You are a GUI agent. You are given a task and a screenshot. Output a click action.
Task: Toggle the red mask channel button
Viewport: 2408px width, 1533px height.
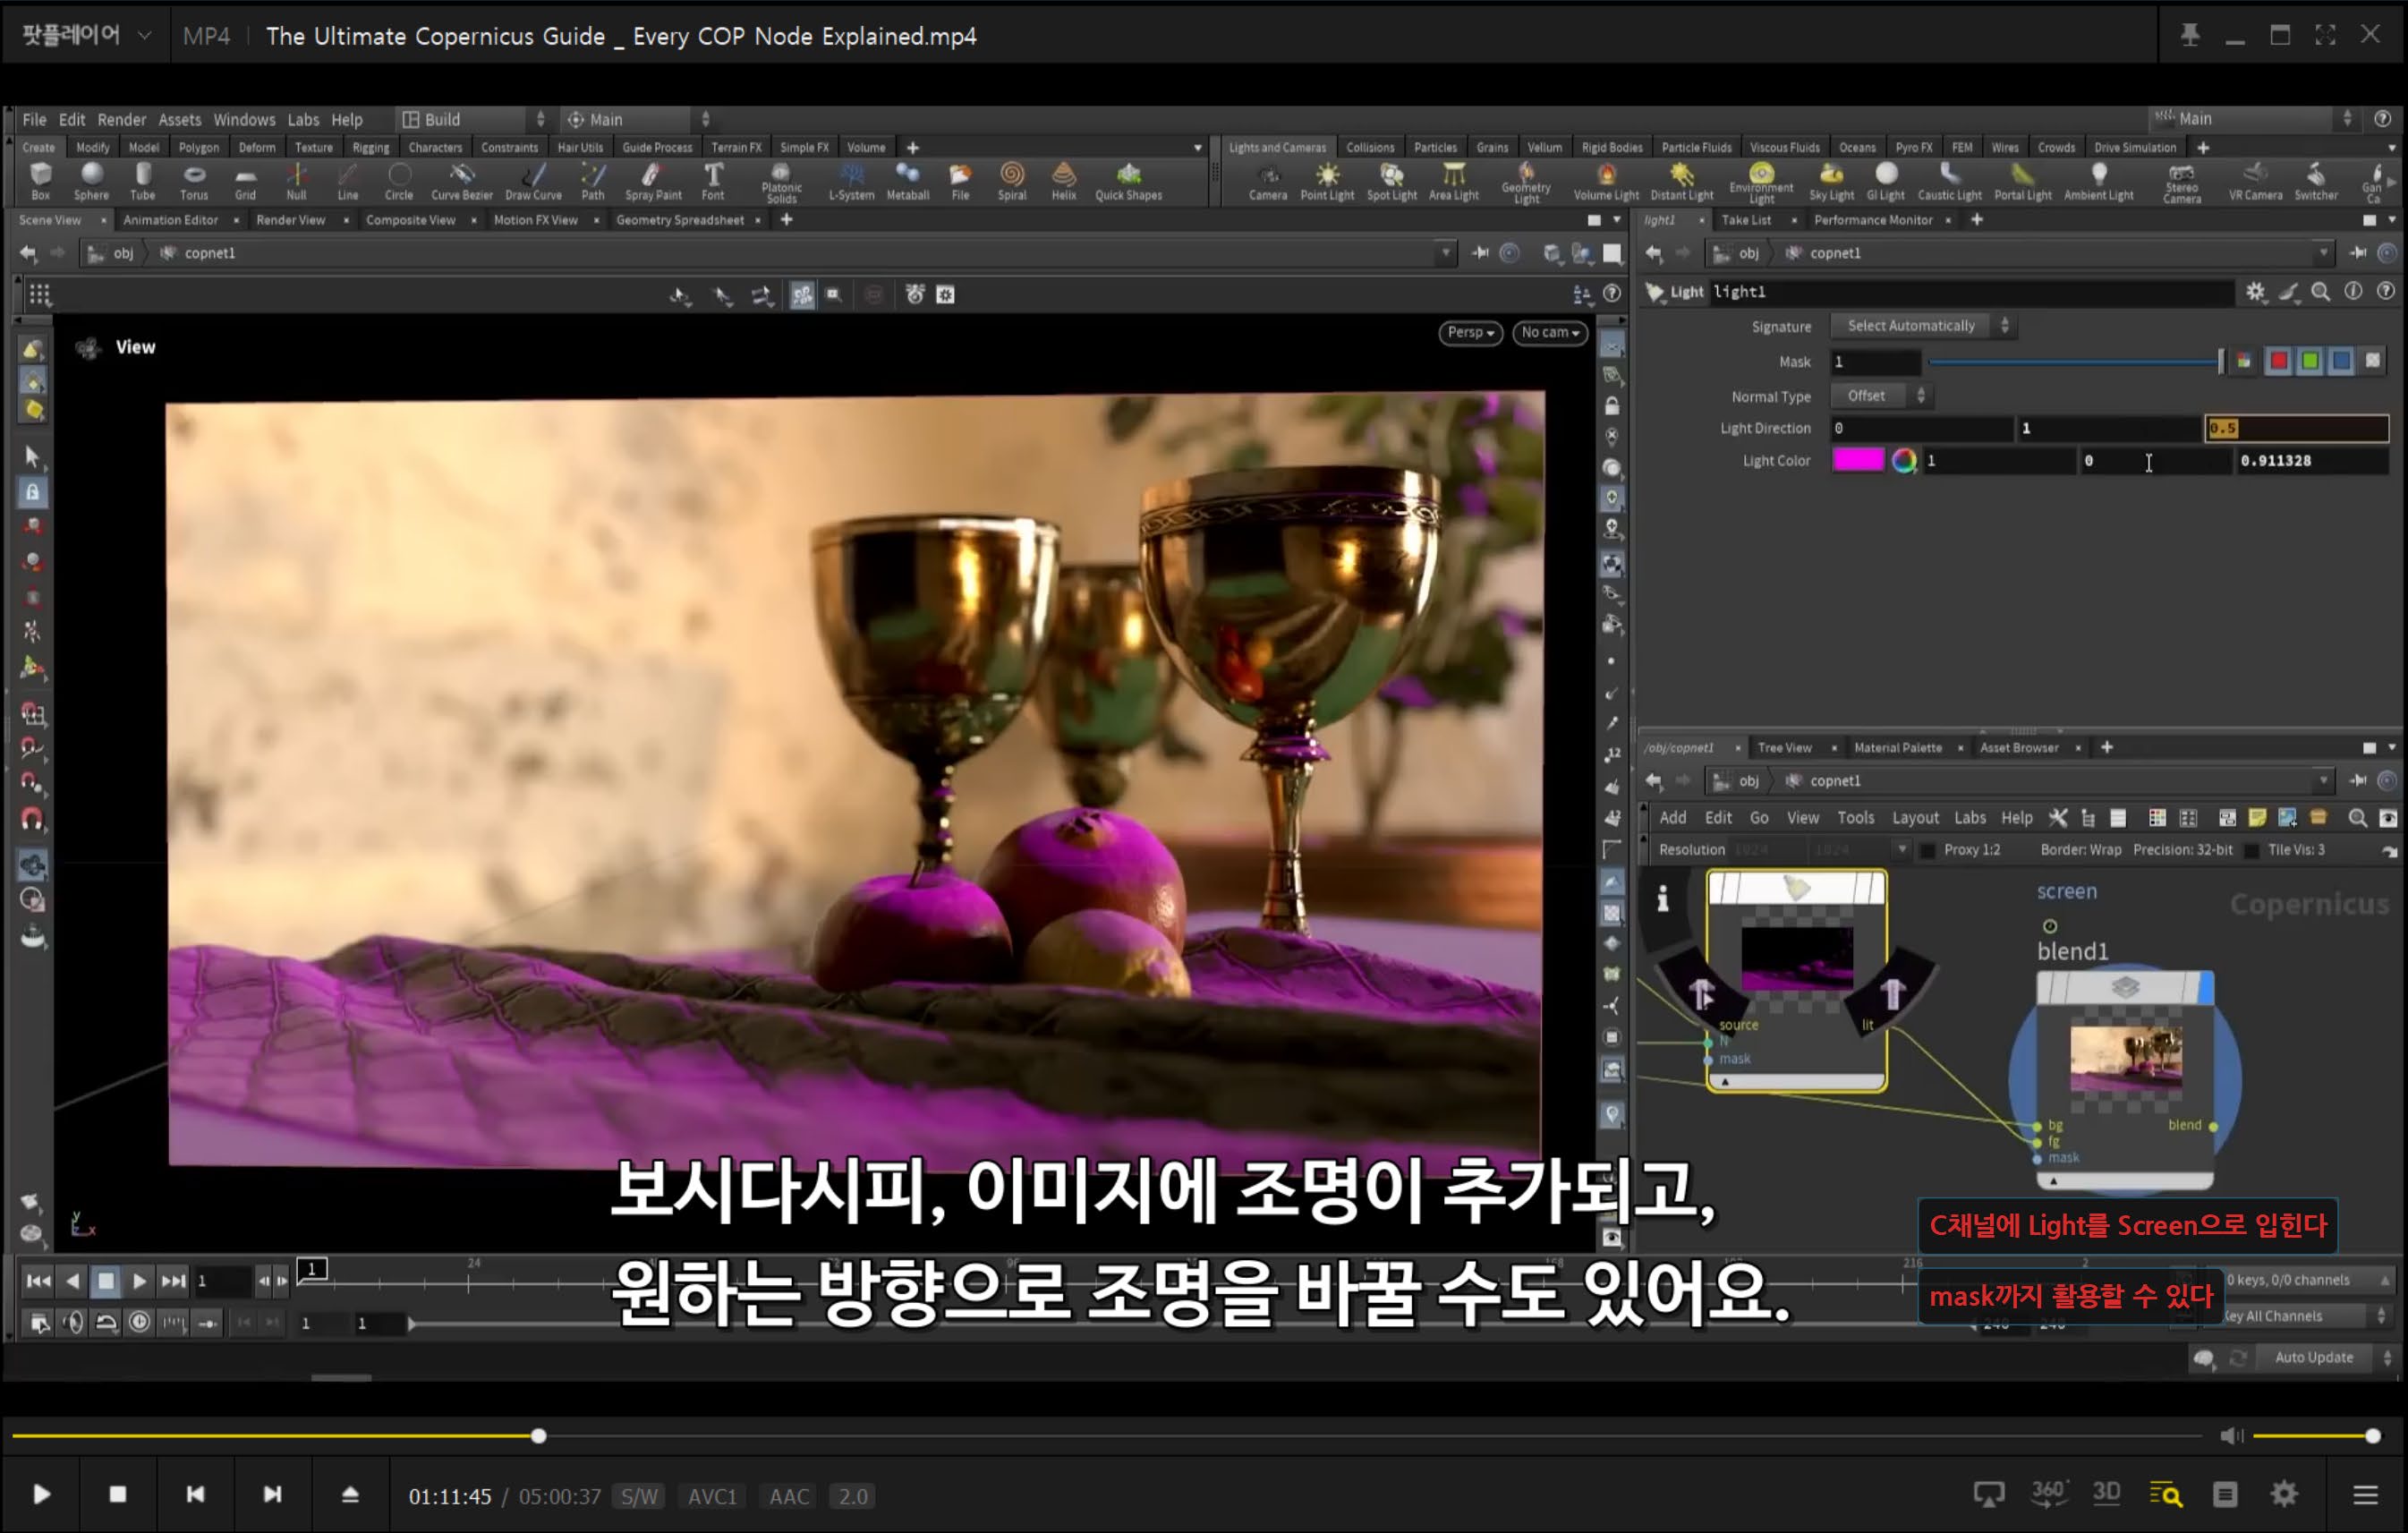pos(2279,361)
